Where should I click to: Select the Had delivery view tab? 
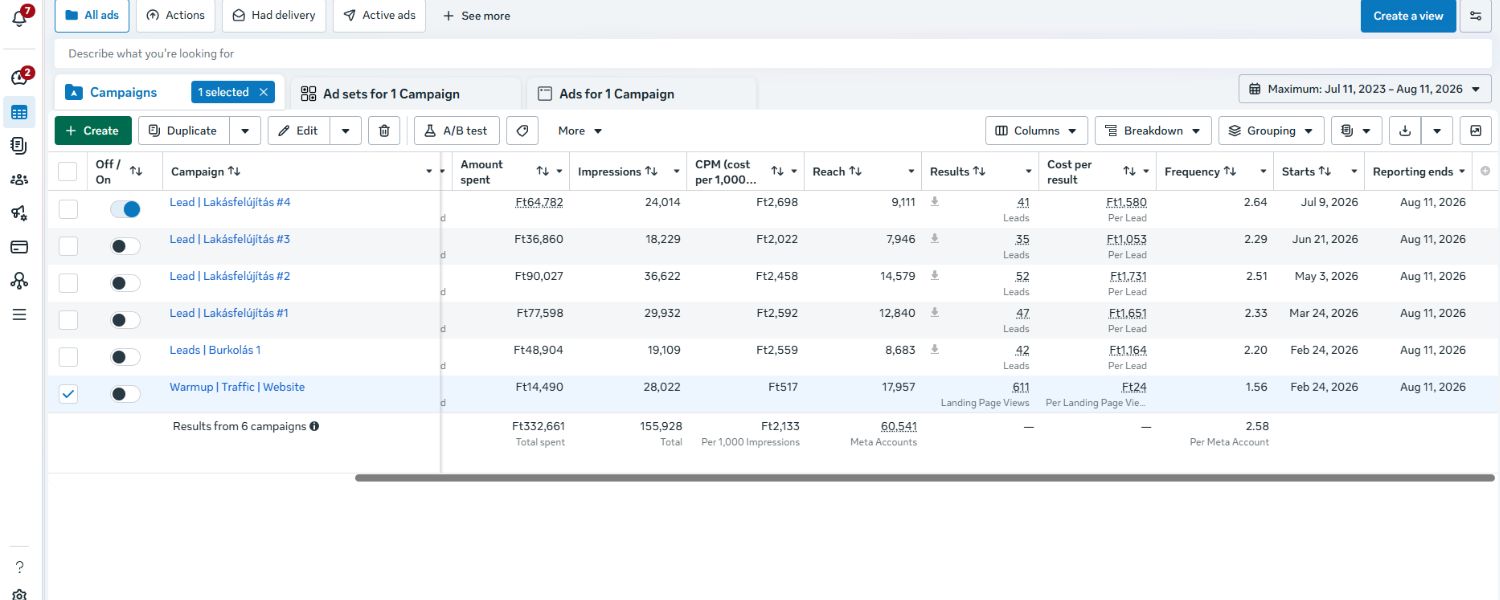click(274, 15)
